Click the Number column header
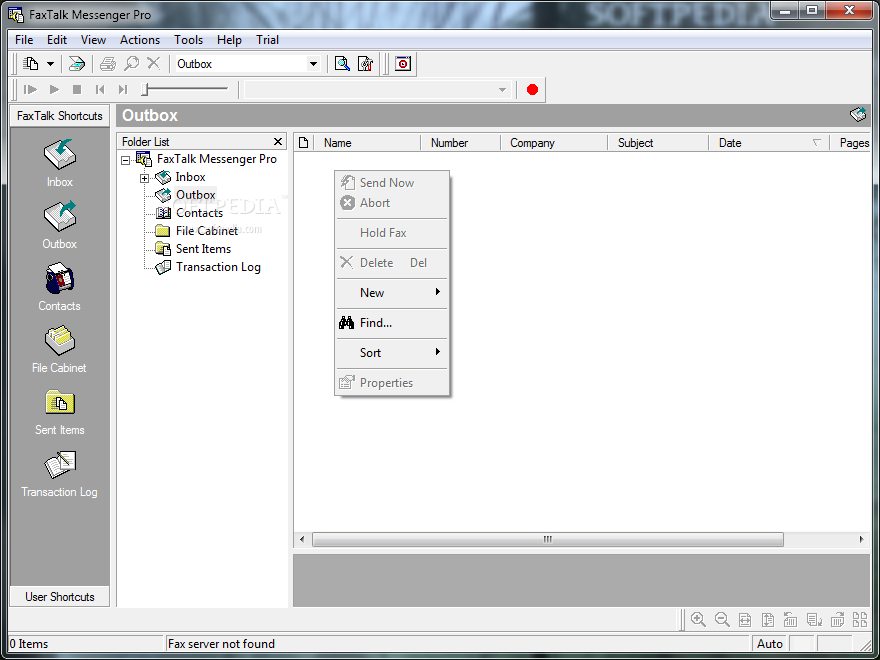 (x=460, y=143)
